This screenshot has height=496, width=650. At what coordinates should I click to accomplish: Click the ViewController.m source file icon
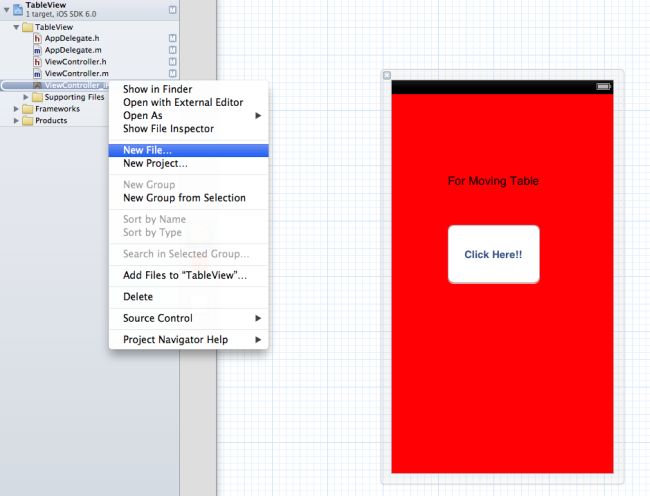[x=37, y=74]
